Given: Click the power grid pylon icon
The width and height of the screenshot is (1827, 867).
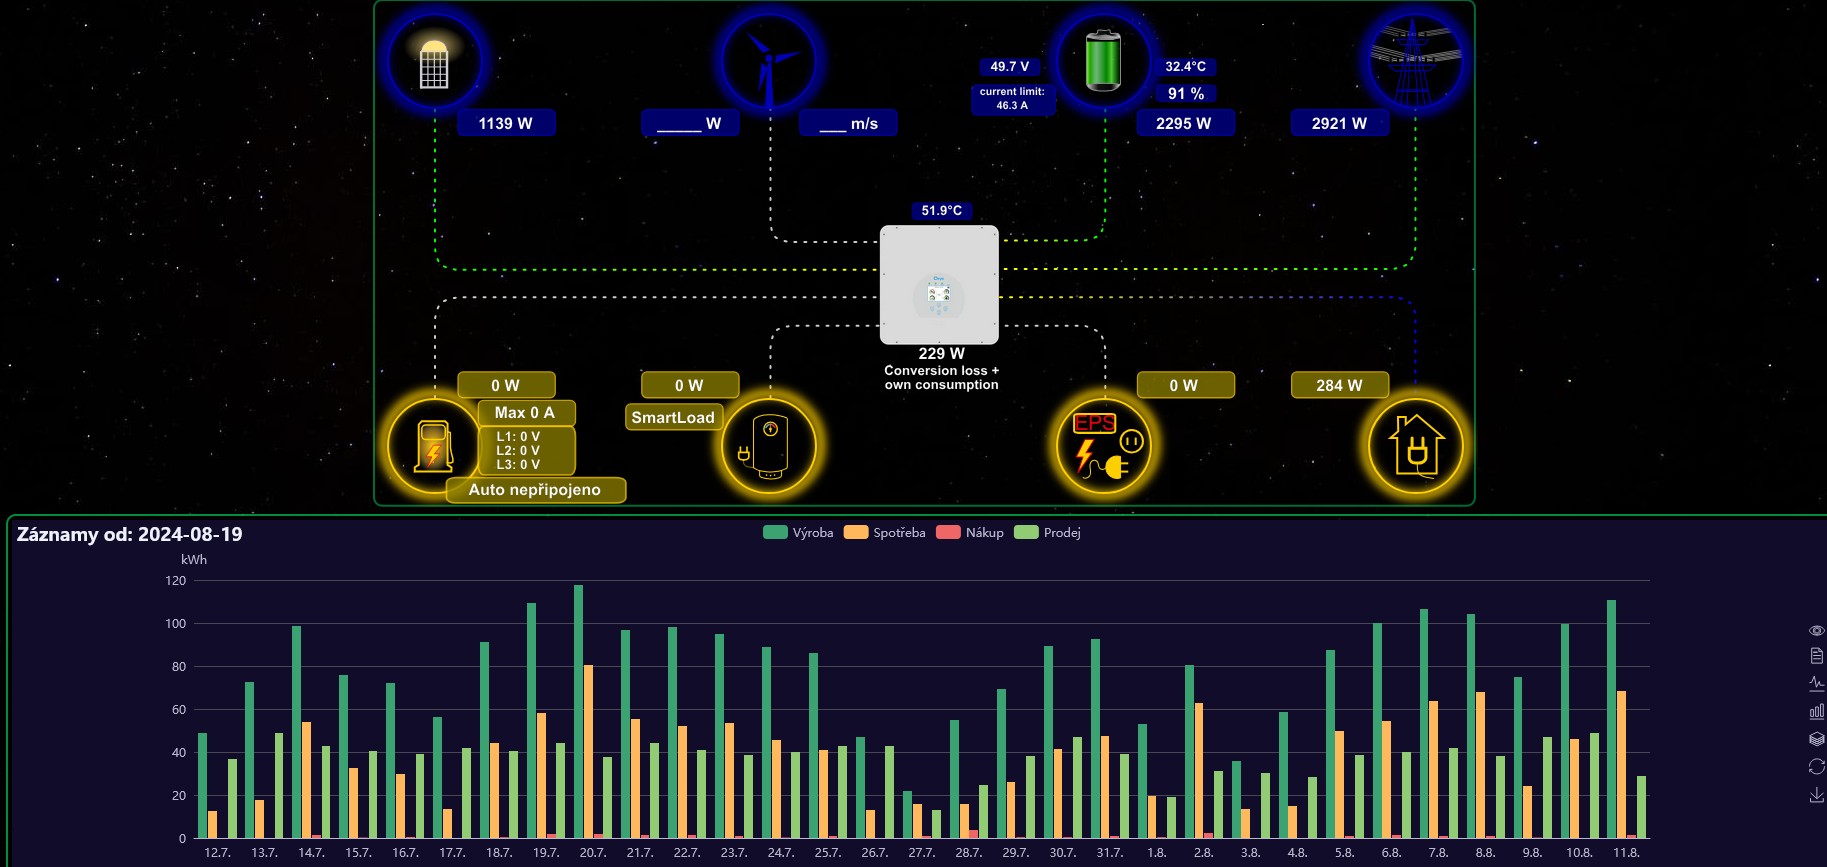Looking at the screenshot, I should (x=1415, y=62).
